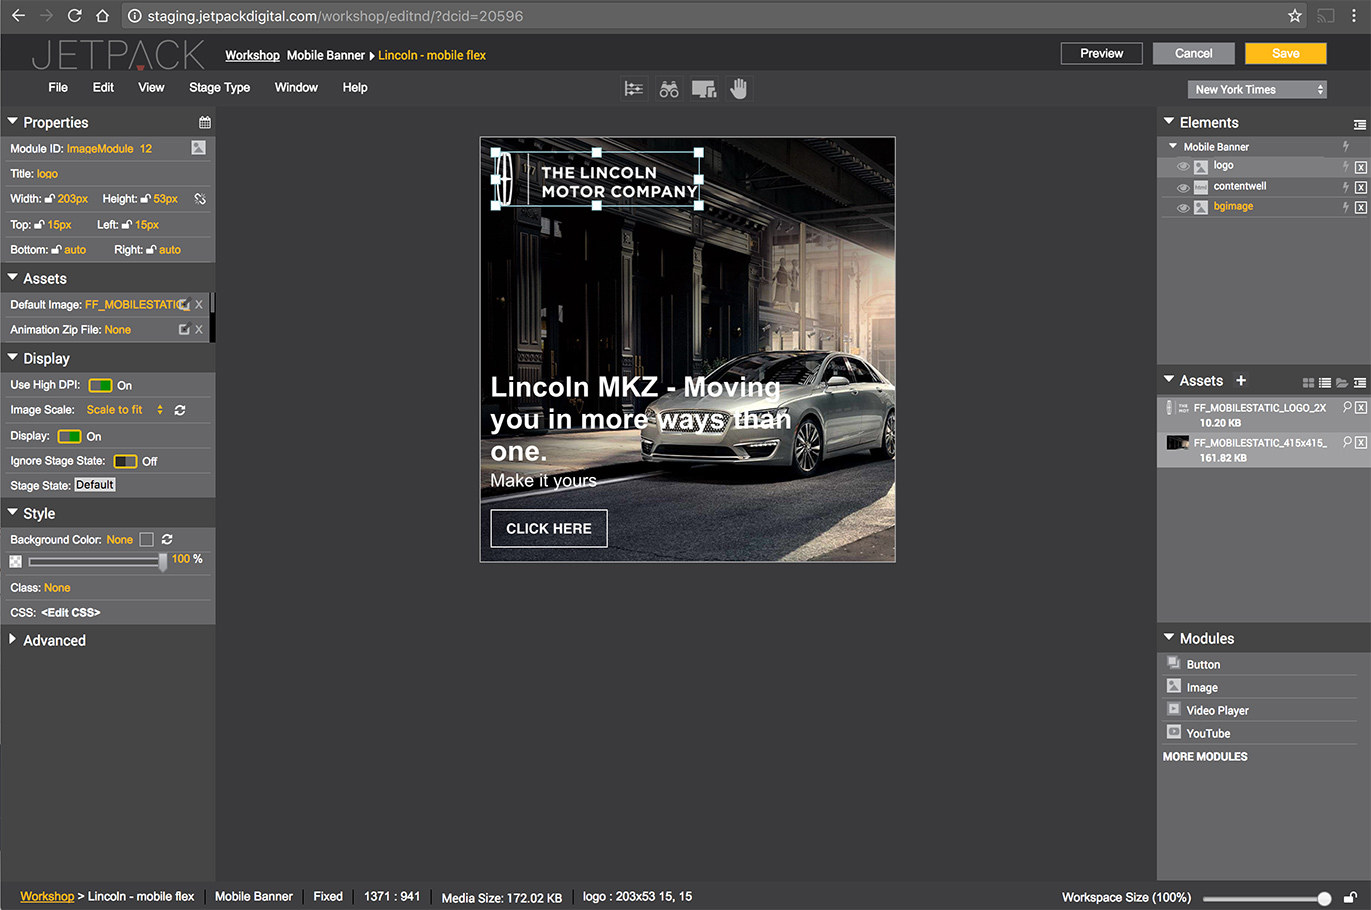Switch Assets panel to grid view
Image resolution: width=1371 pixels, height=910 pixels.
click(1308, 383)
